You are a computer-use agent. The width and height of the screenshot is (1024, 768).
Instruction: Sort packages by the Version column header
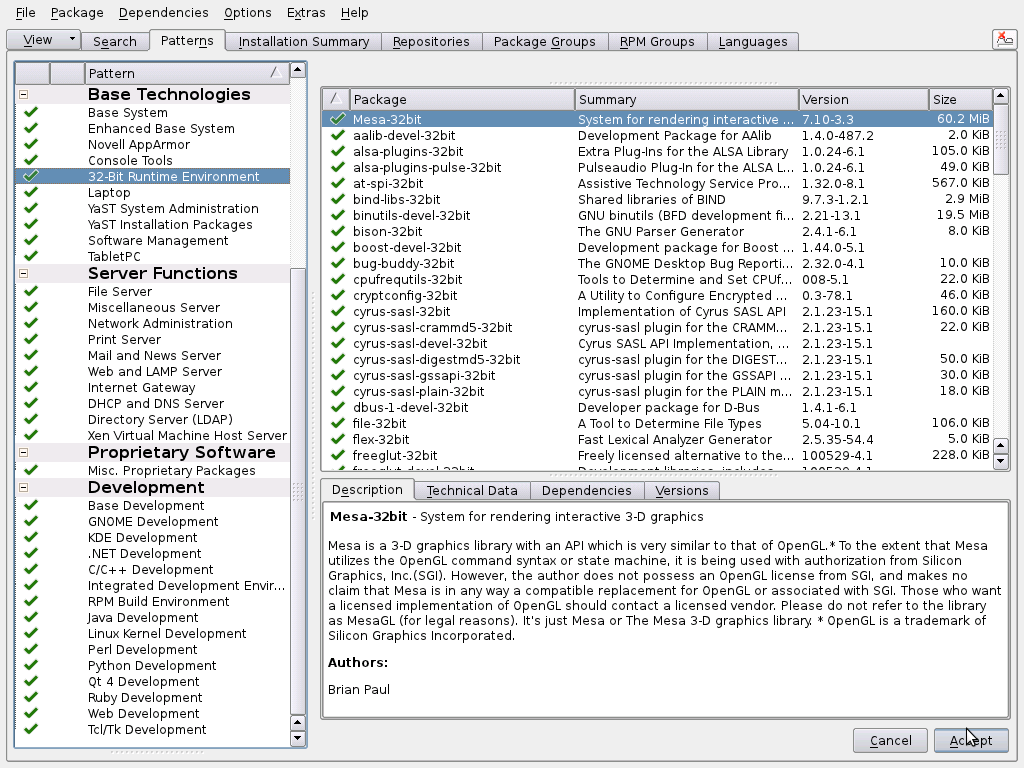(x=863, y=99)
